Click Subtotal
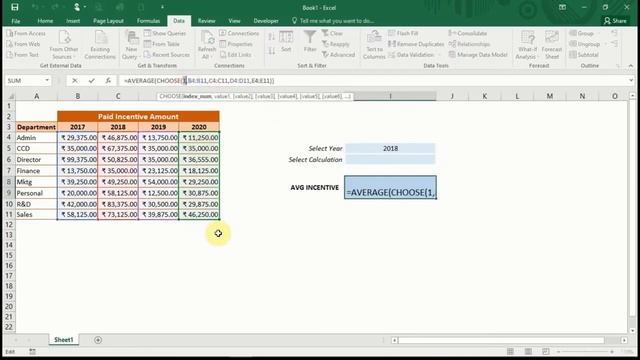 click(584, 55)
